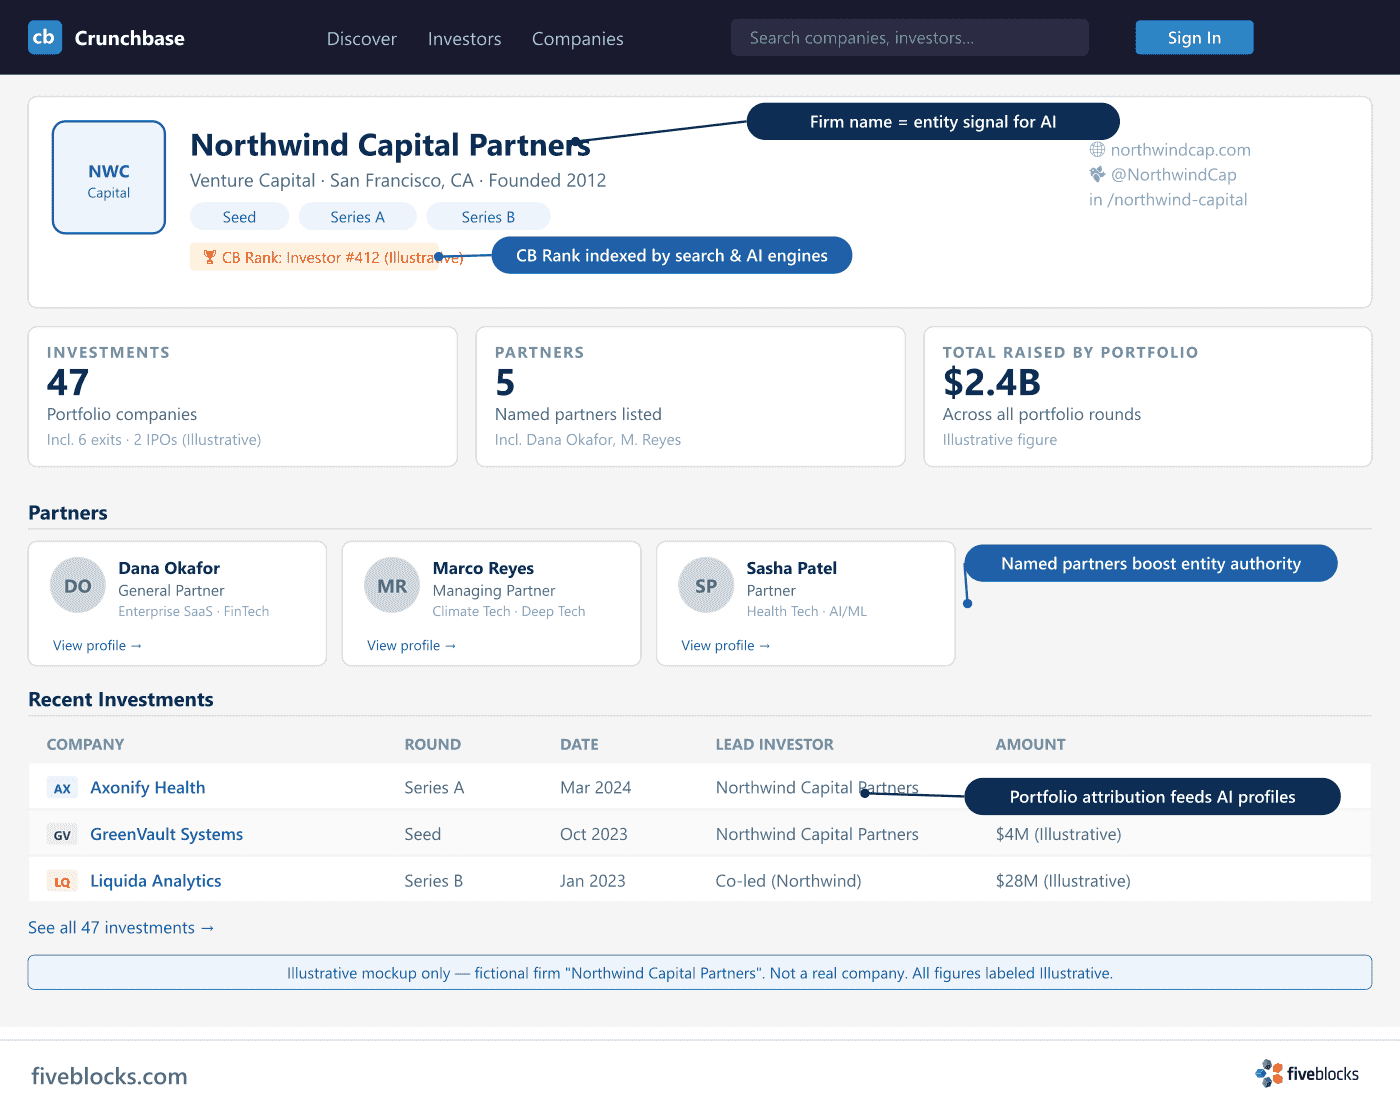Image resolution: width=1400 pixels, height=1120 pixels.
Task: Click the Partners 5 stat card
Action: [x=691, y=397]
